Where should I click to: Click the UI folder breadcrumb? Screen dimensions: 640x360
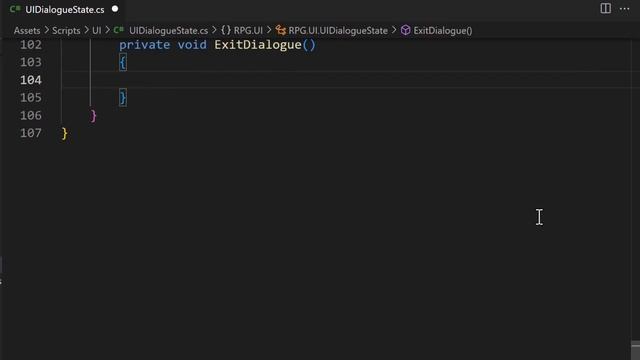pos(97,31)
